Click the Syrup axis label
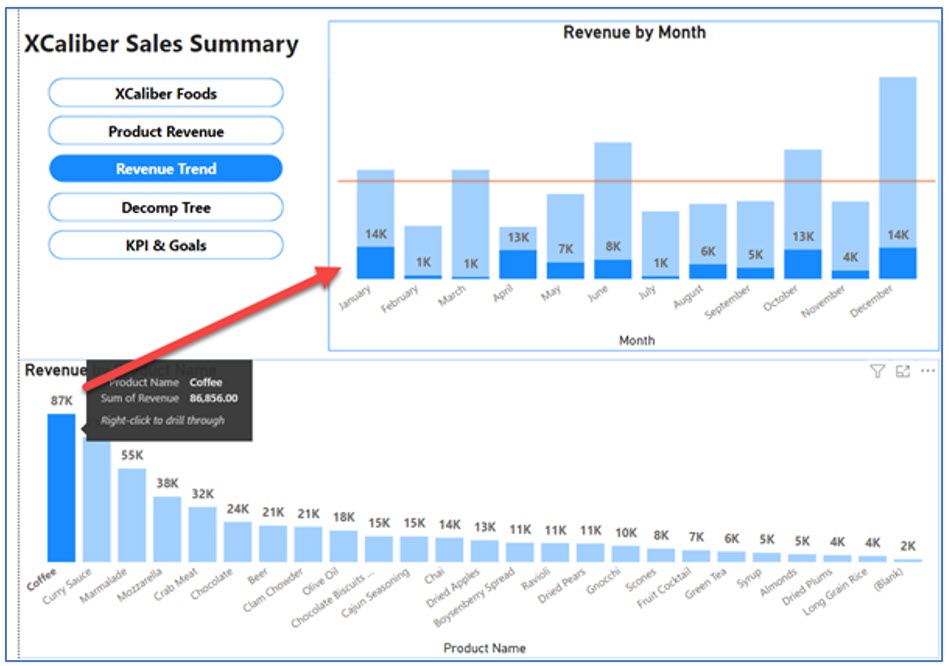This screenshot has height=666, width=949. (x=750, y=578)
